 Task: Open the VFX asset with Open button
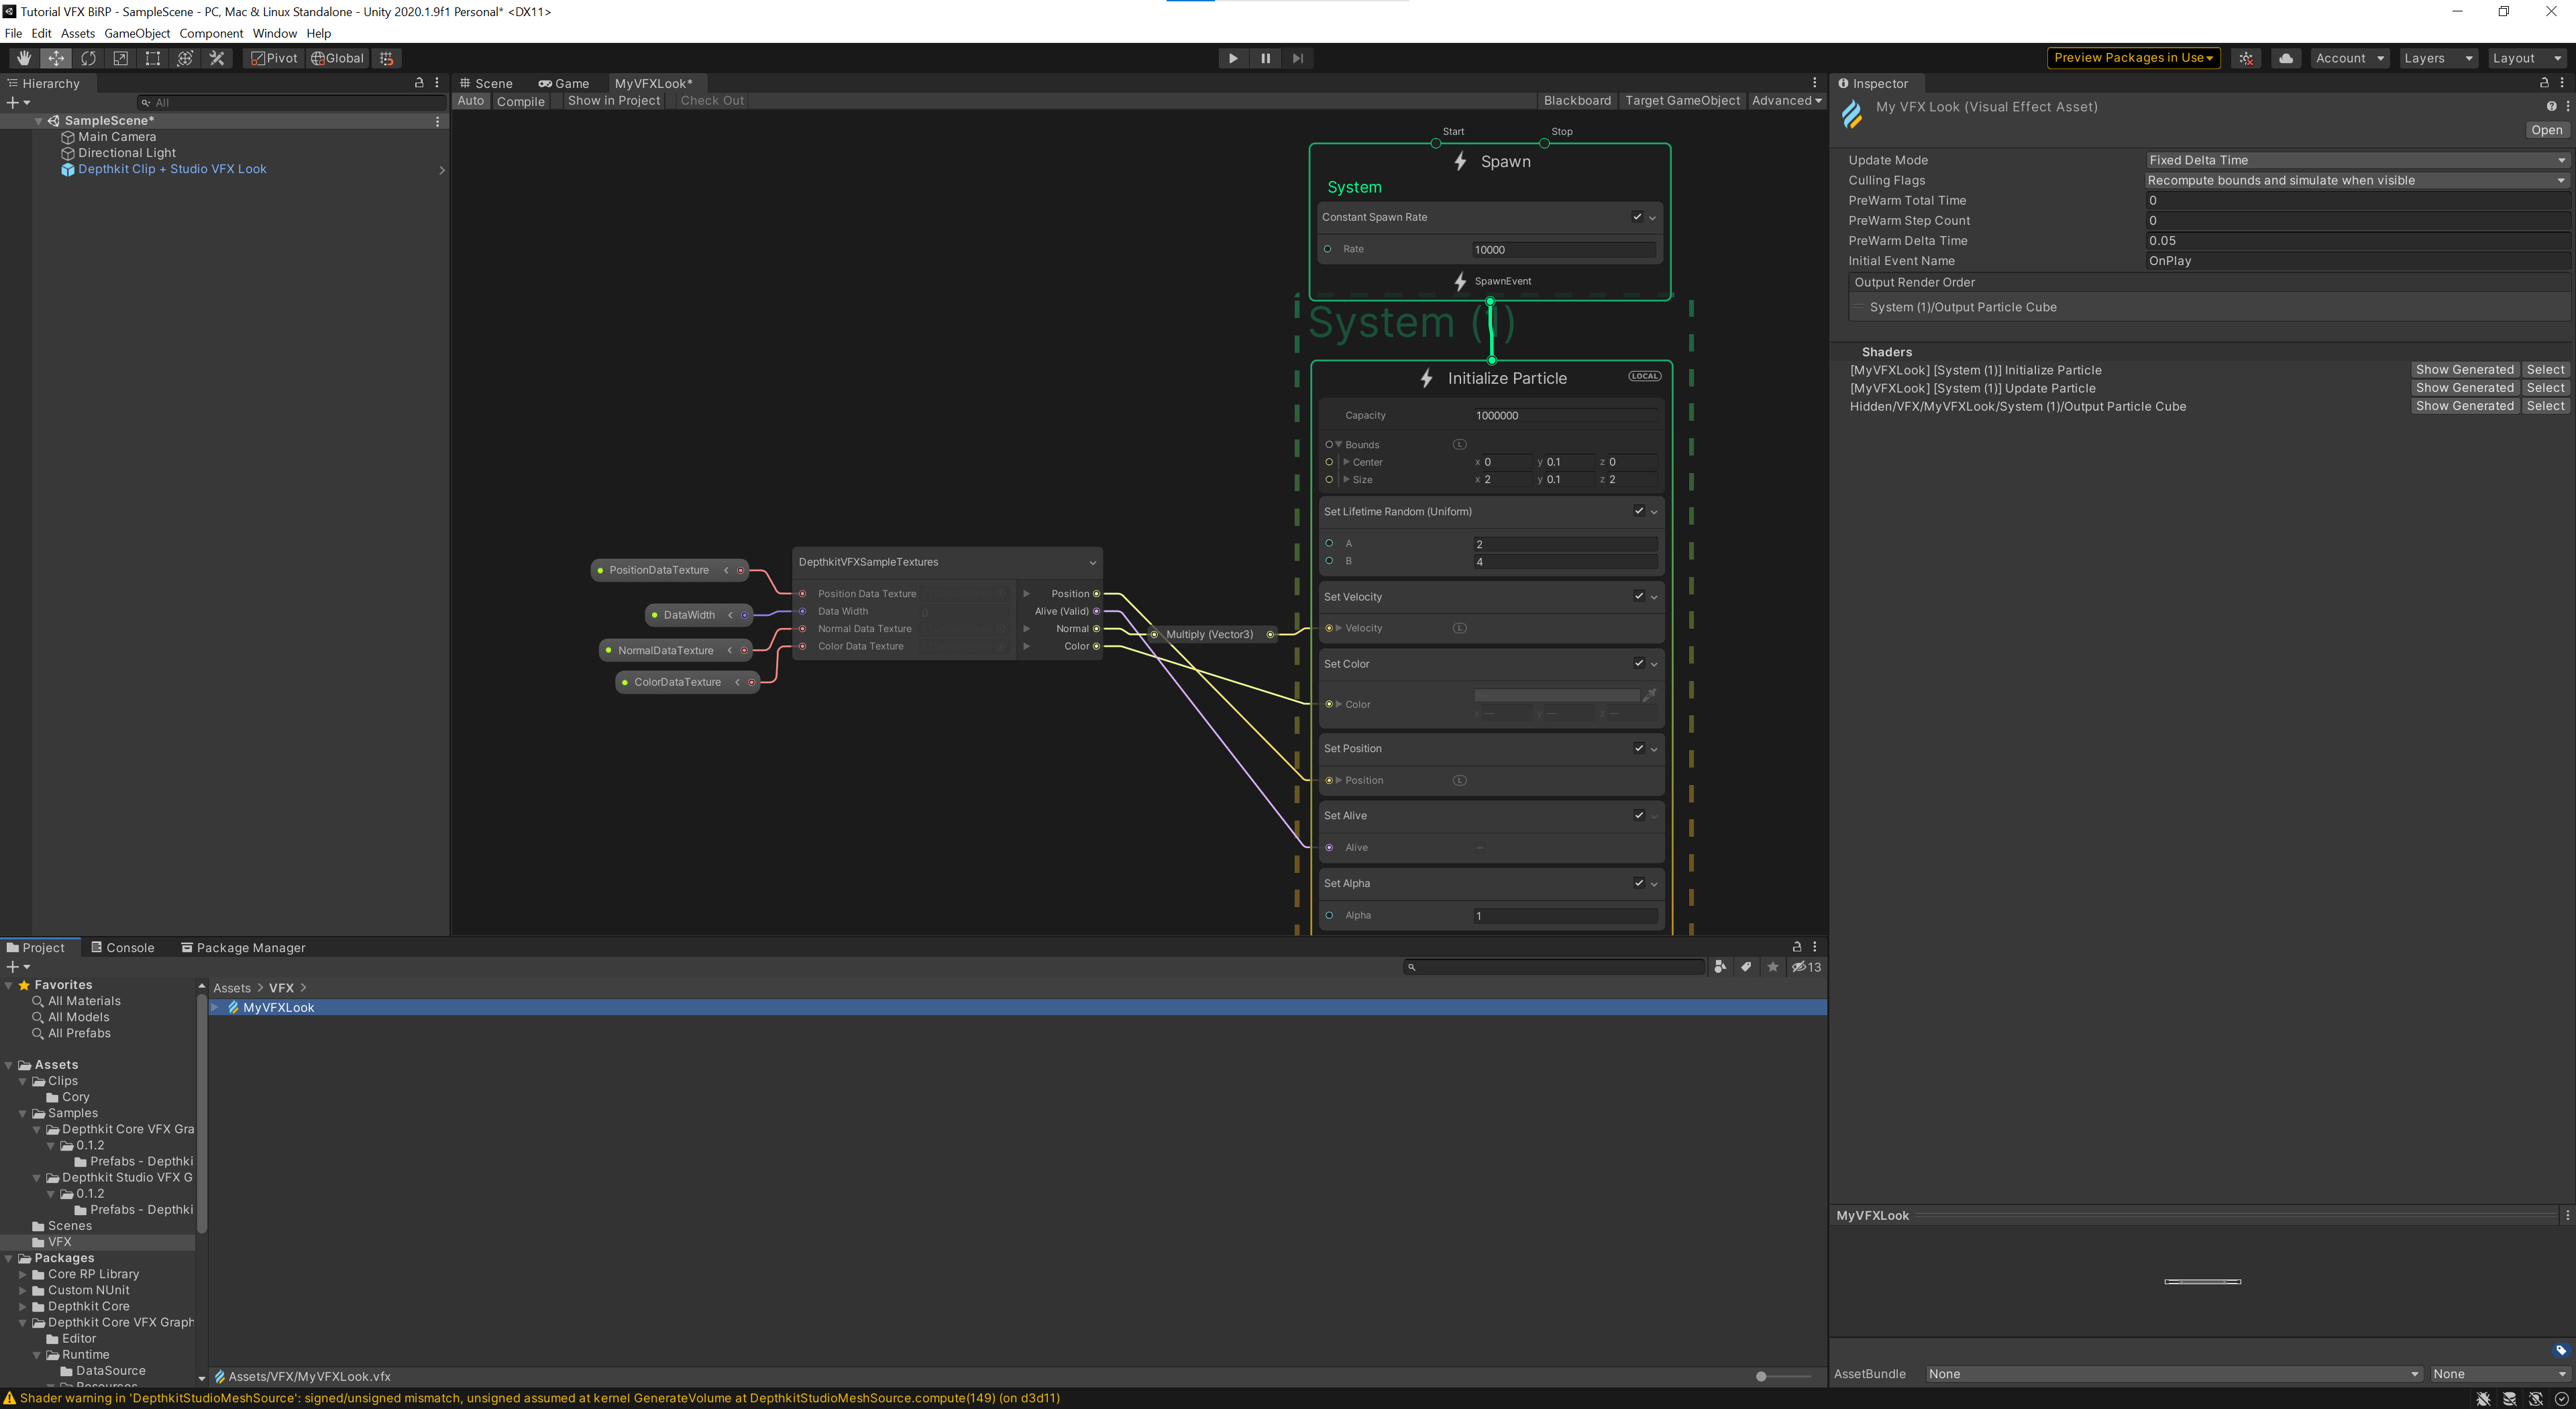tap(2547, 130)
